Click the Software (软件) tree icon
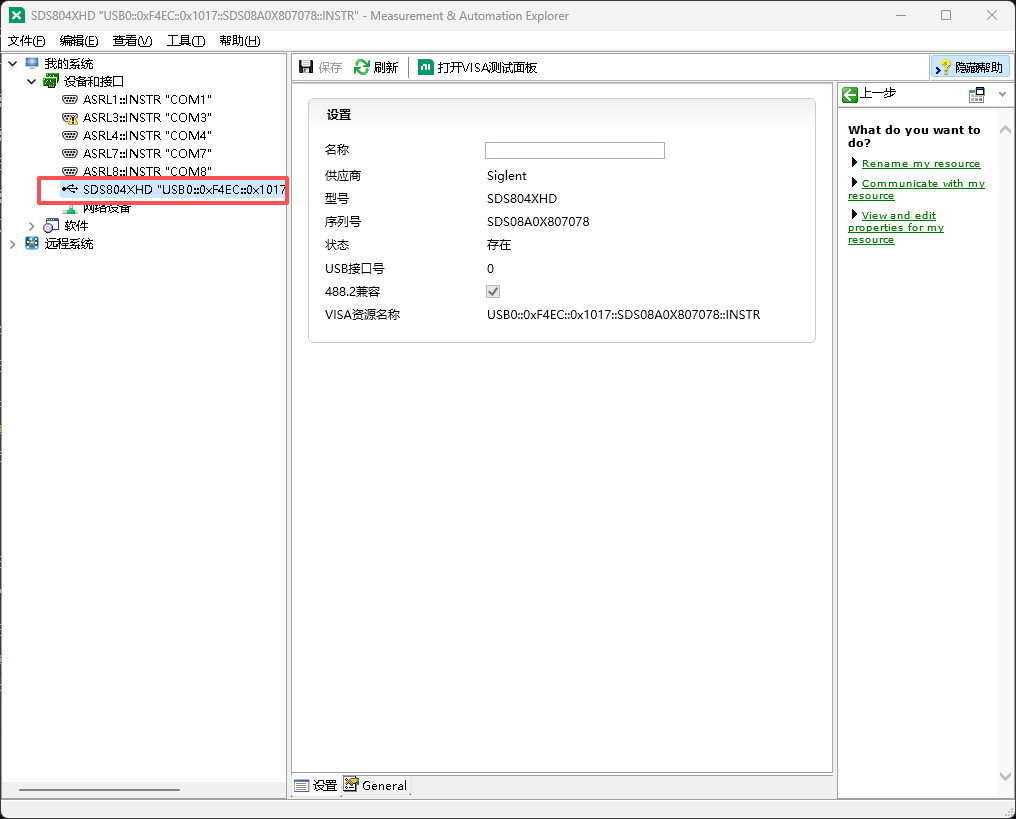 pos(51,225)
